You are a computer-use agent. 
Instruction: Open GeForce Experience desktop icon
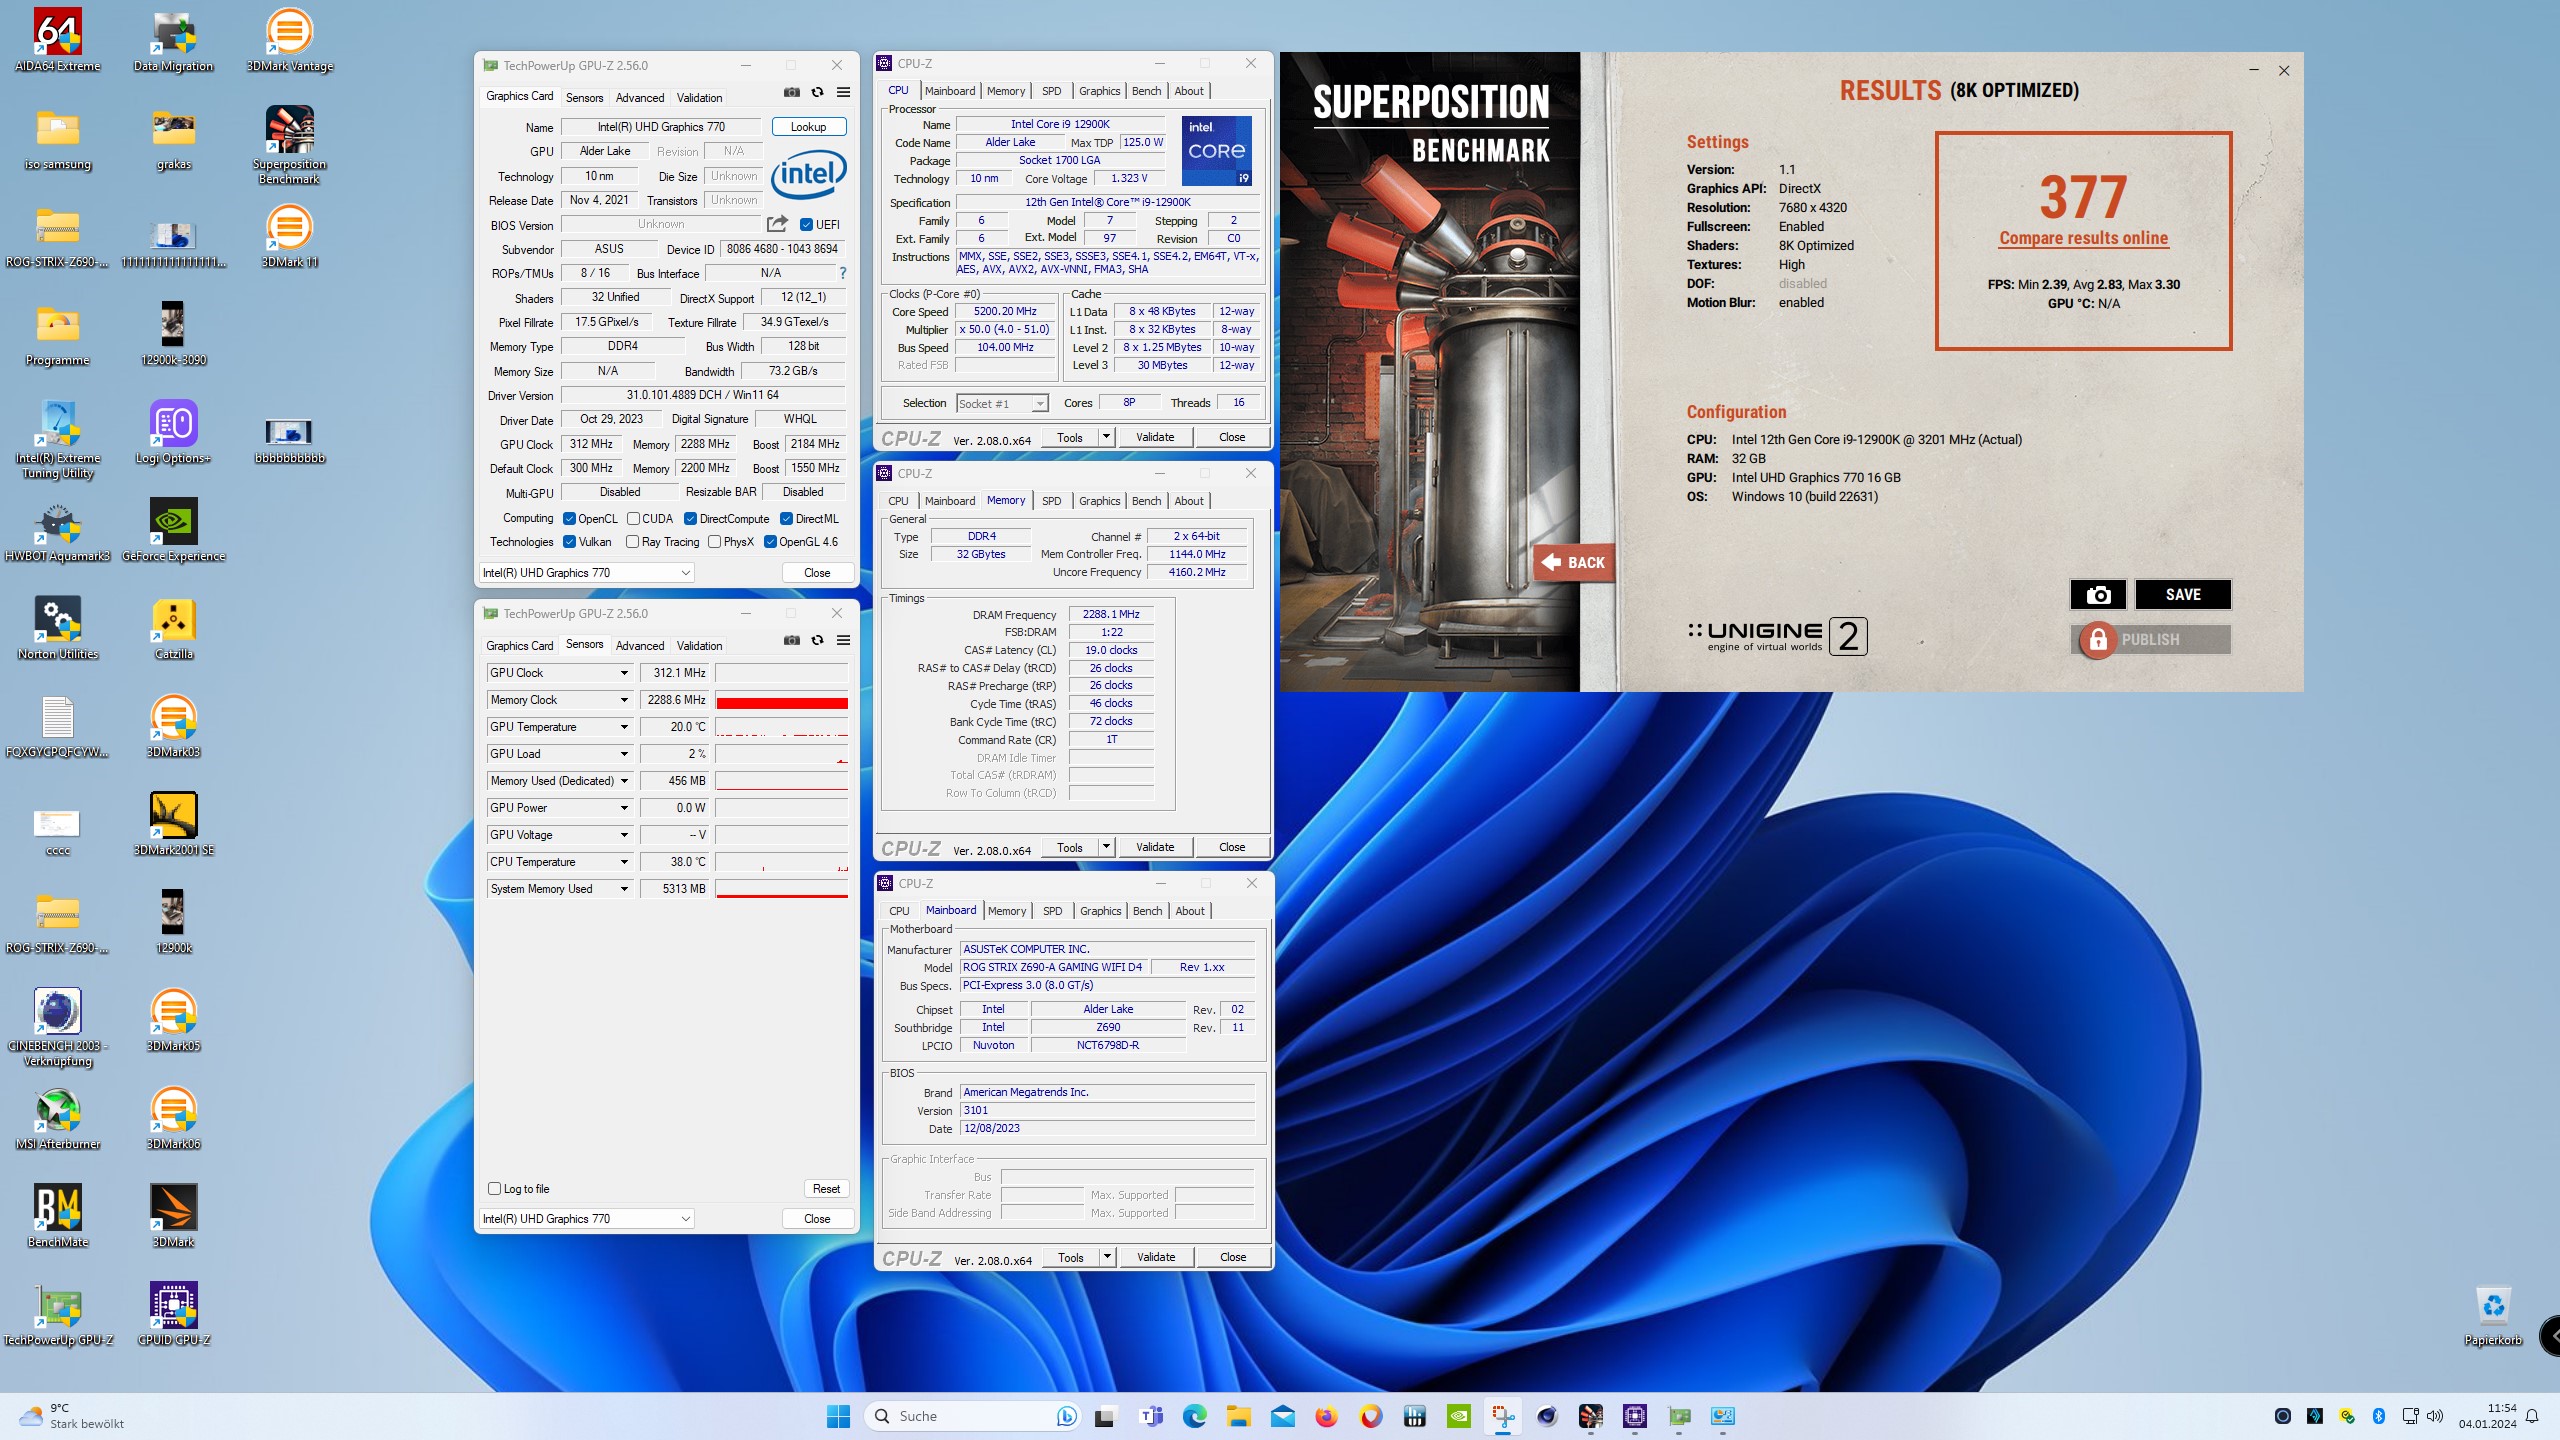(174, 531)
